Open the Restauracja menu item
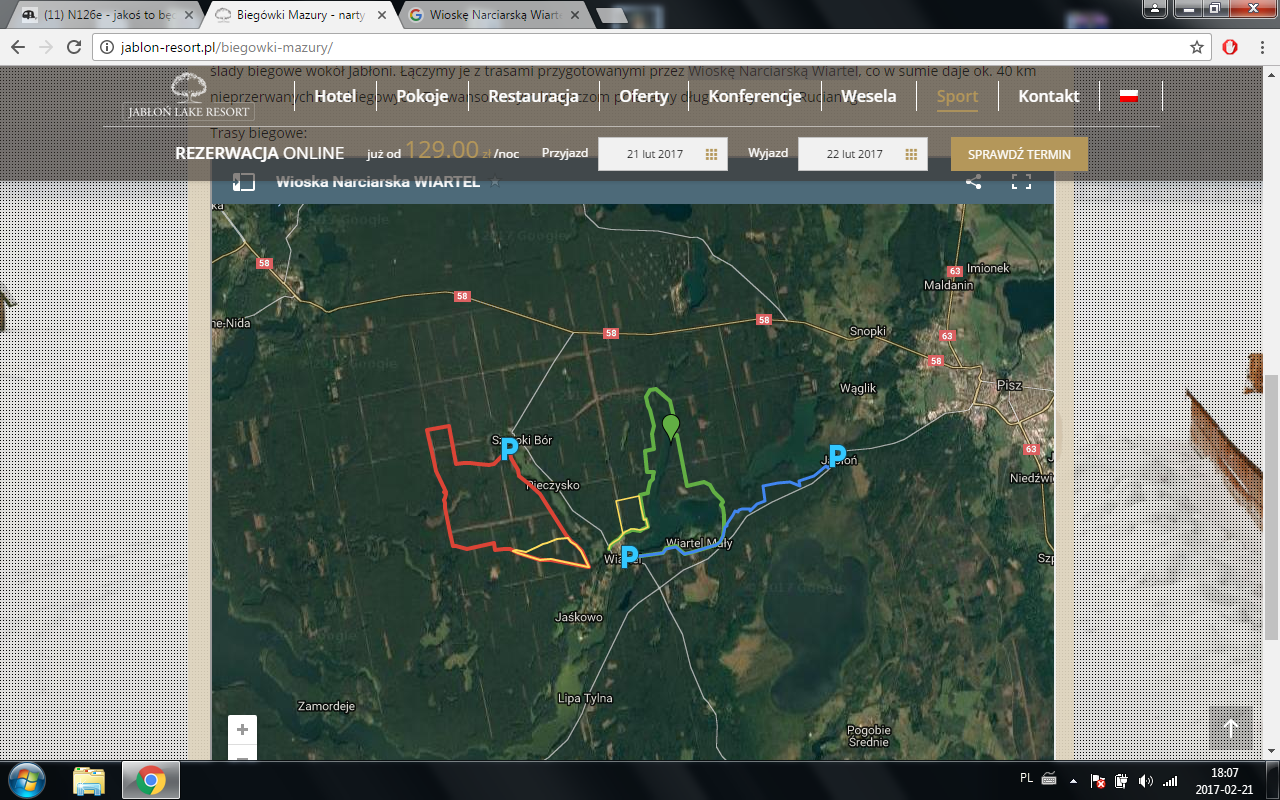Image resolution: width=1280 pixels, height=800 pixels. [533, 96]
